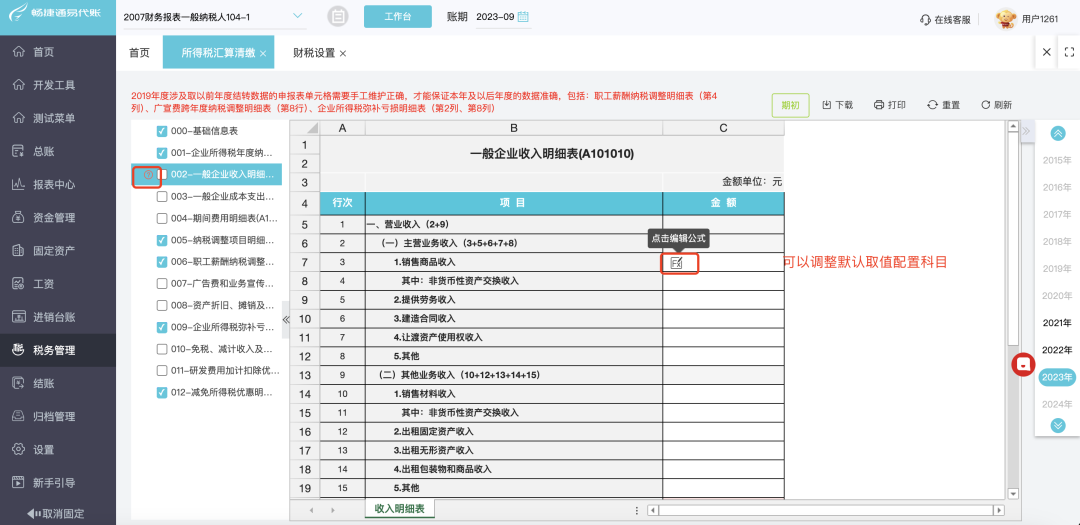The image size is (1080, 525).
Task: Open the 总账 ledger icon
Action: 19,151
